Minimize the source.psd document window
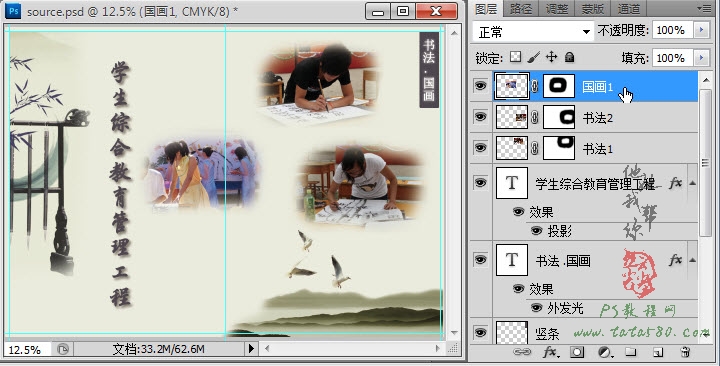Screen dimensions: 720x366 pyautogui.click(x=378, y=11)
